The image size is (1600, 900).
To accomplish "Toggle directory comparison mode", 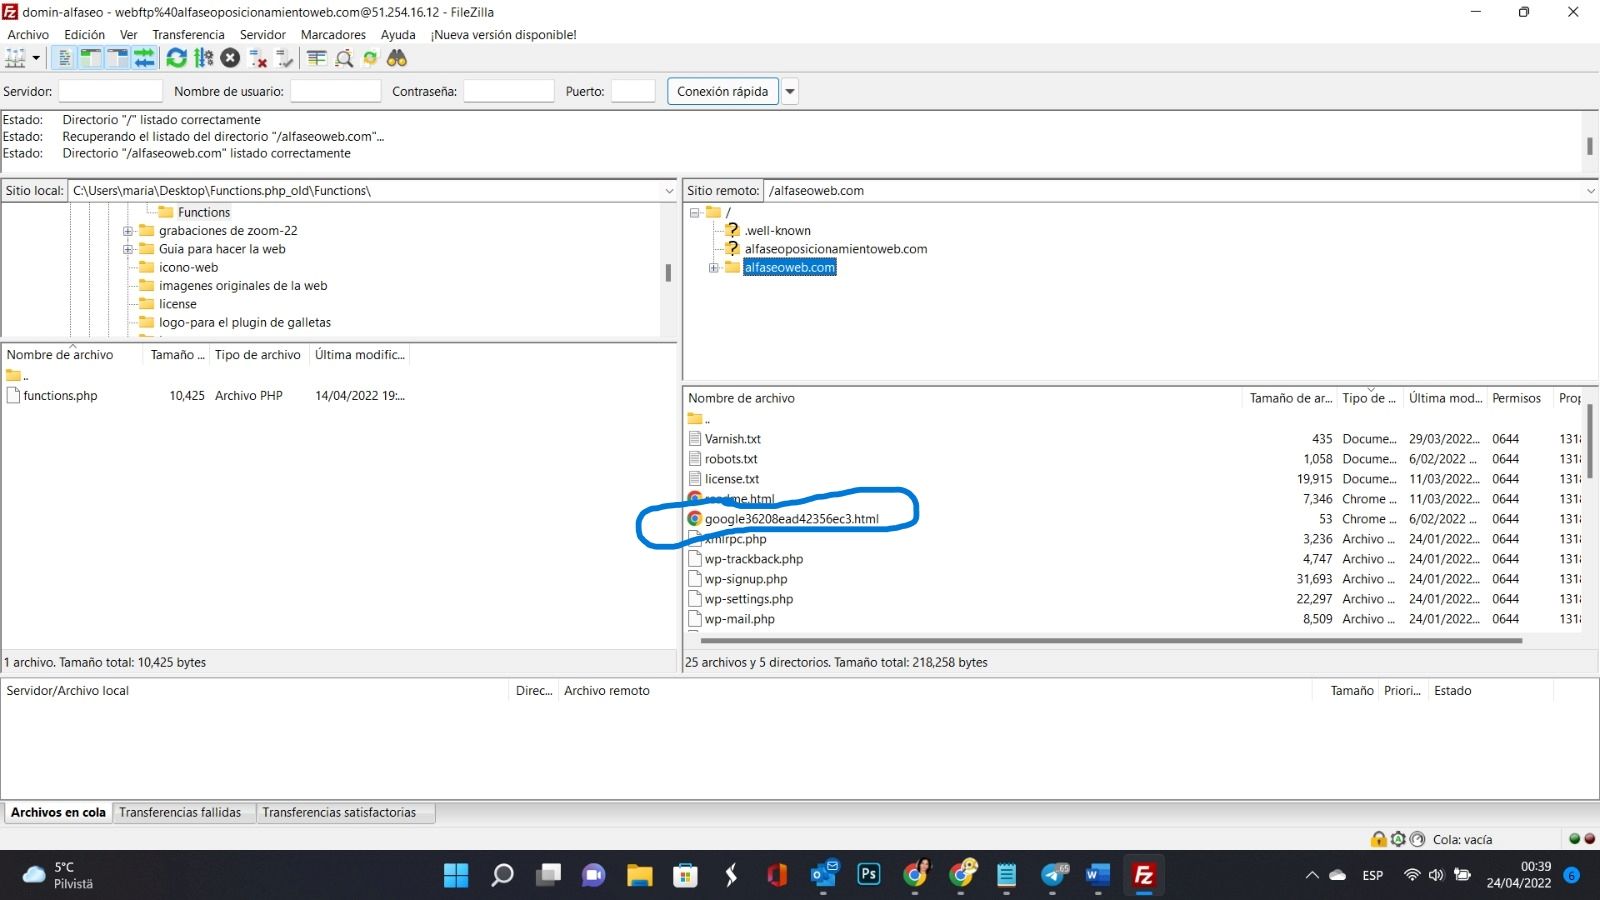I will [x=344, y=58].
